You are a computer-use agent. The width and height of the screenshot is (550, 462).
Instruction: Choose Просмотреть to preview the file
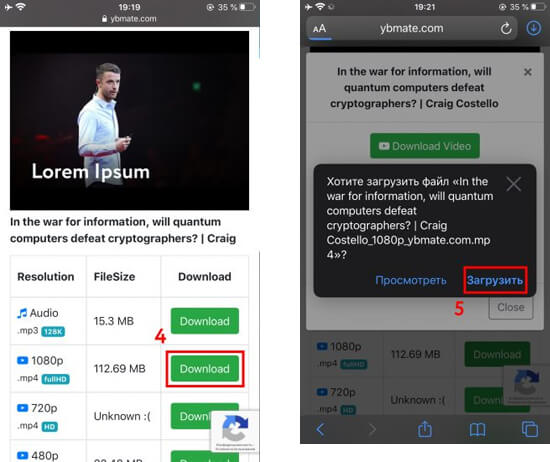pos(411,280)
